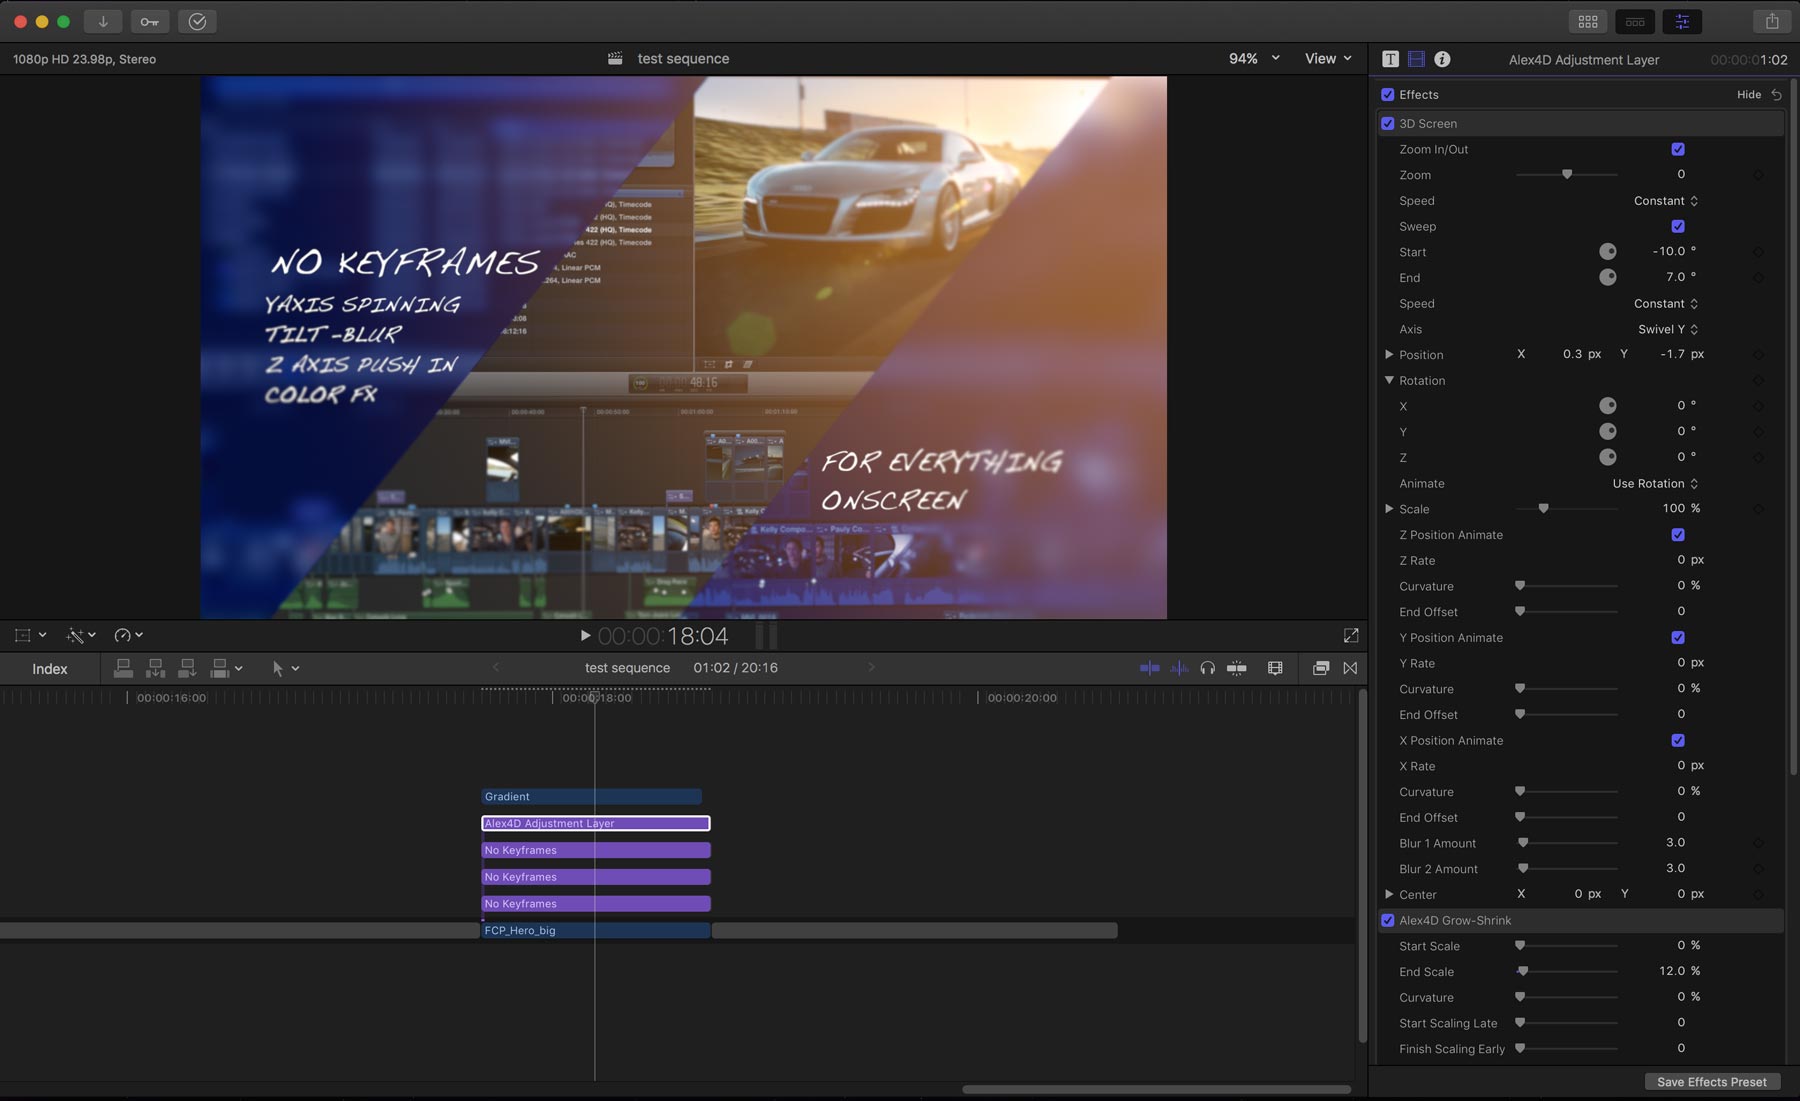Disable Alex4D Grow-Shrink effect checkbox

(1387, 920)
